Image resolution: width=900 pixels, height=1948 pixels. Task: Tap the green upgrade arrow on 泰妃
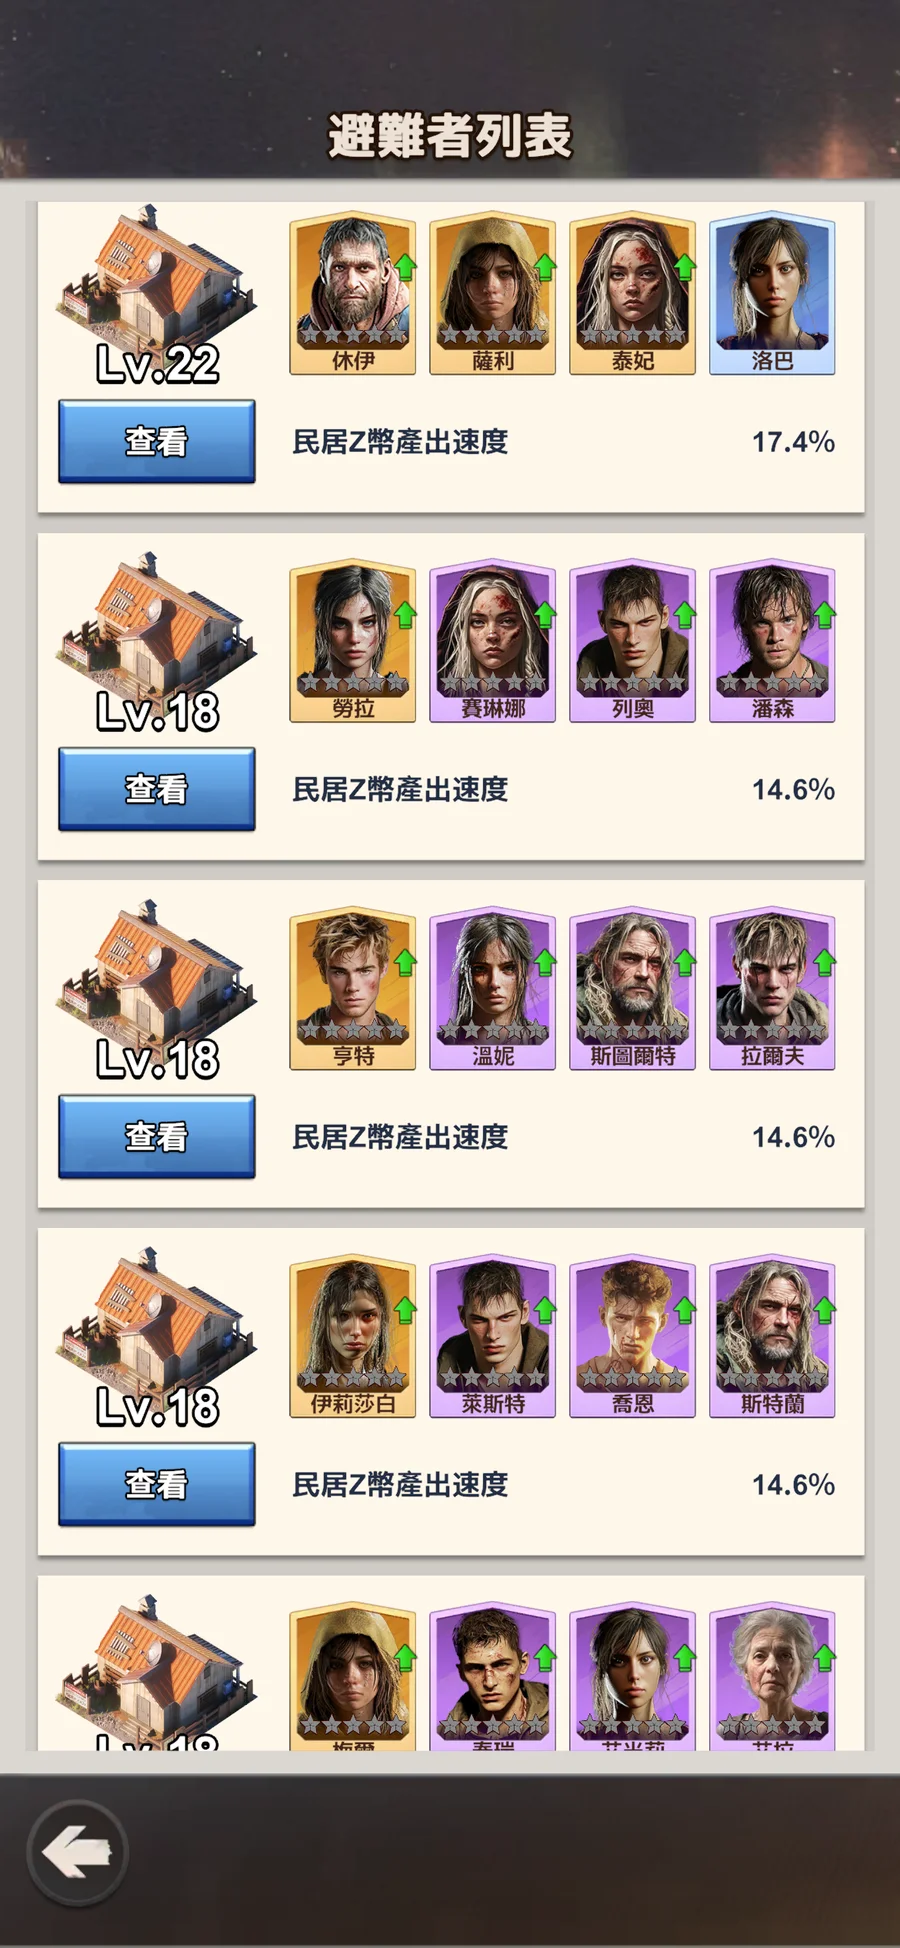pyautogui.click(x=684, y=267)
